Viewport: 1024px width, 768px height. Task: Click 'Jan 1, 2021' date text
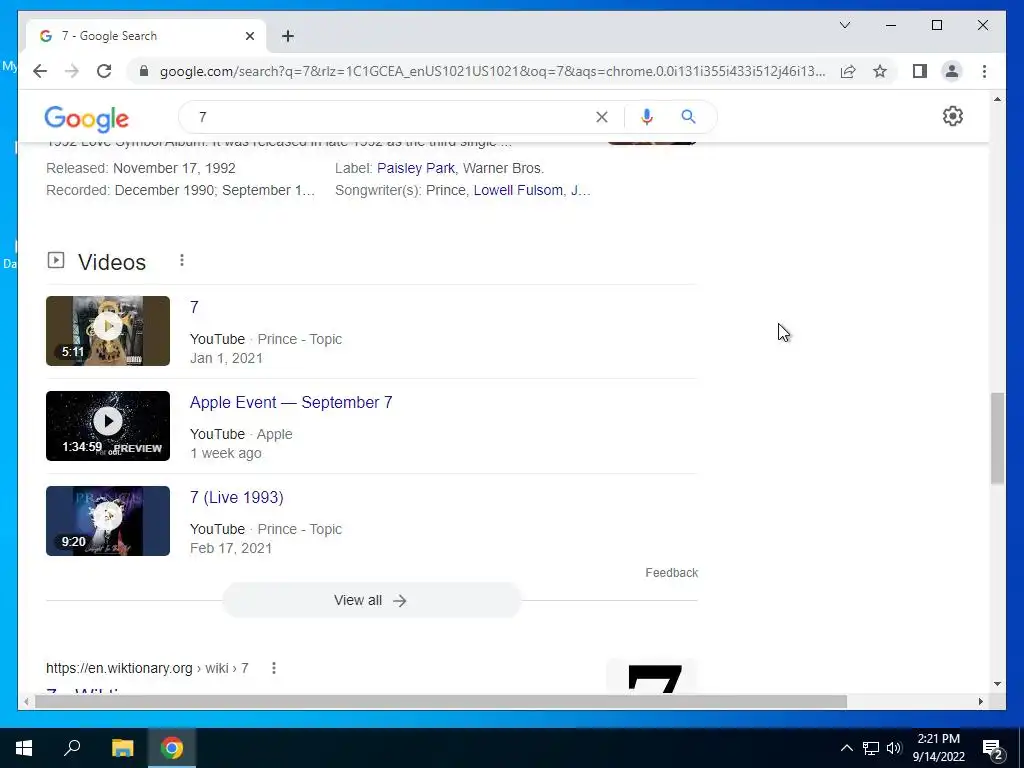coord(226,359)
